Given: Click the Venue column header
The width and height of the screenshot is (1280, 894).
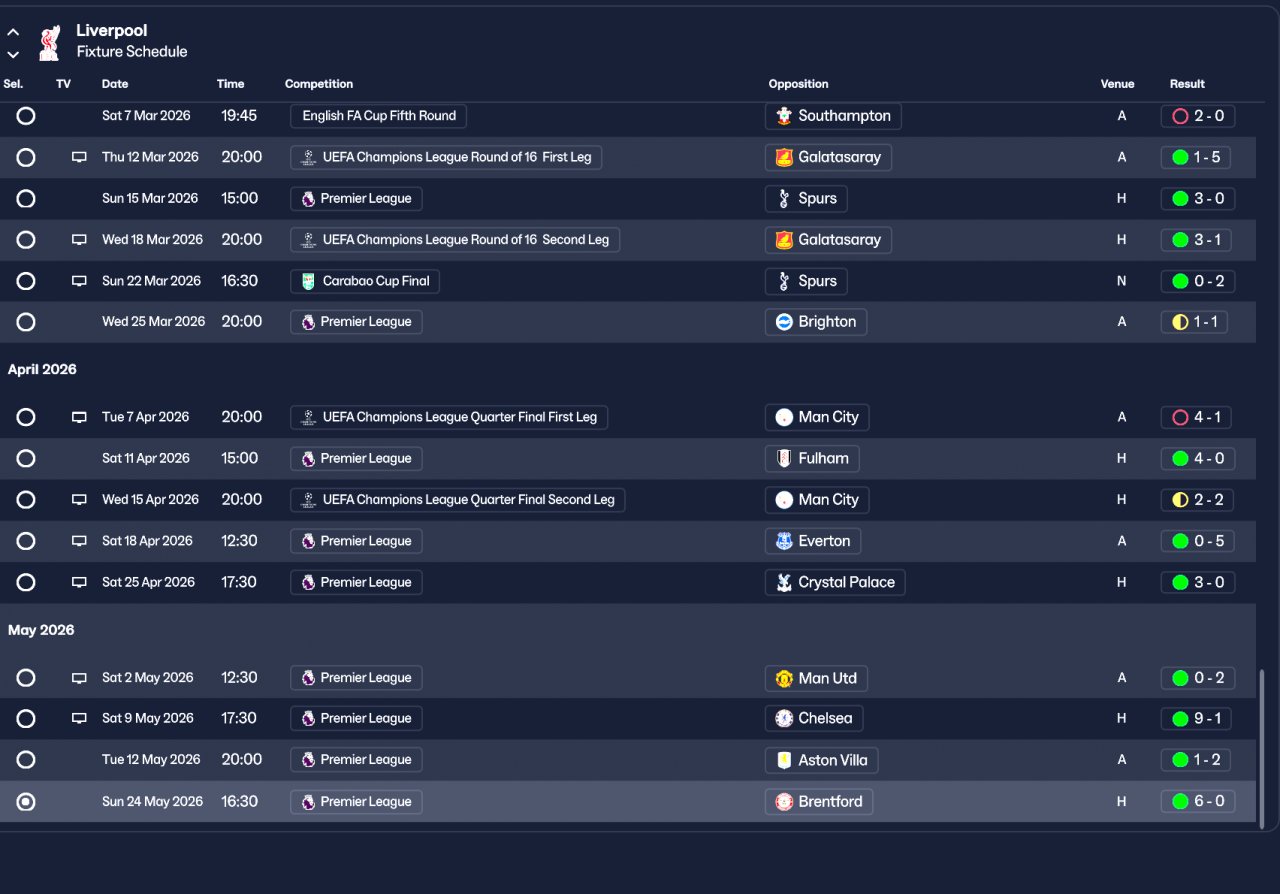Looking at the screenshot, I should 1118,84.
